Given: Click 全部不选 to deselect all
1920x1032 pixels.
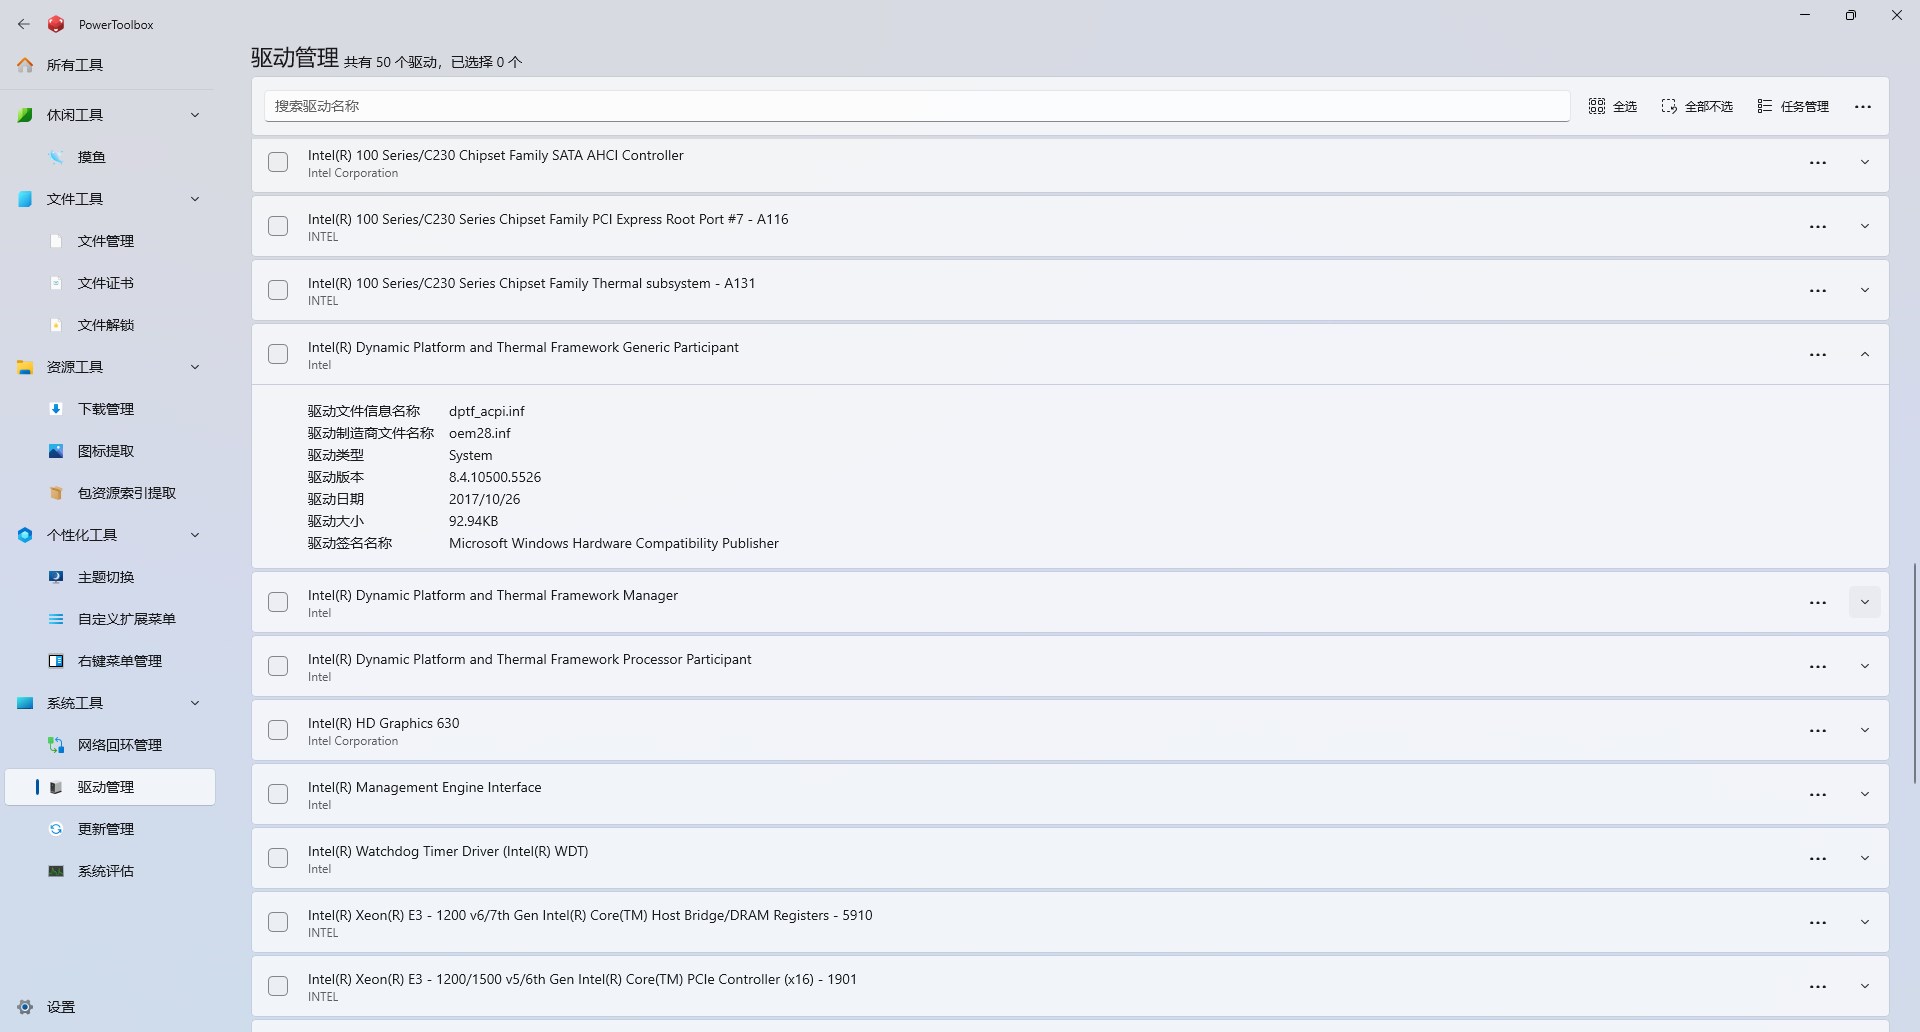Looking at the screenshot, I should 1697,106.
